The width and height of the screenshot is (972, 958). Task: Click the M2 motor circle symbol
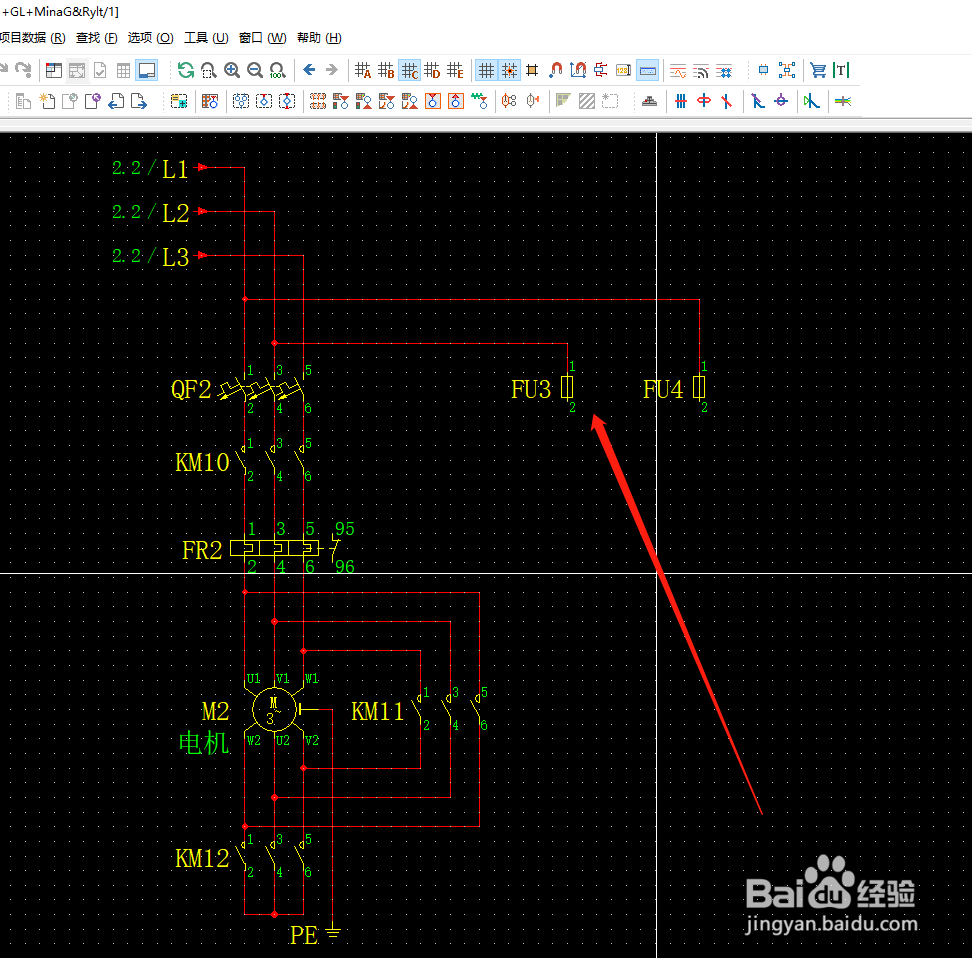point(274,709)
